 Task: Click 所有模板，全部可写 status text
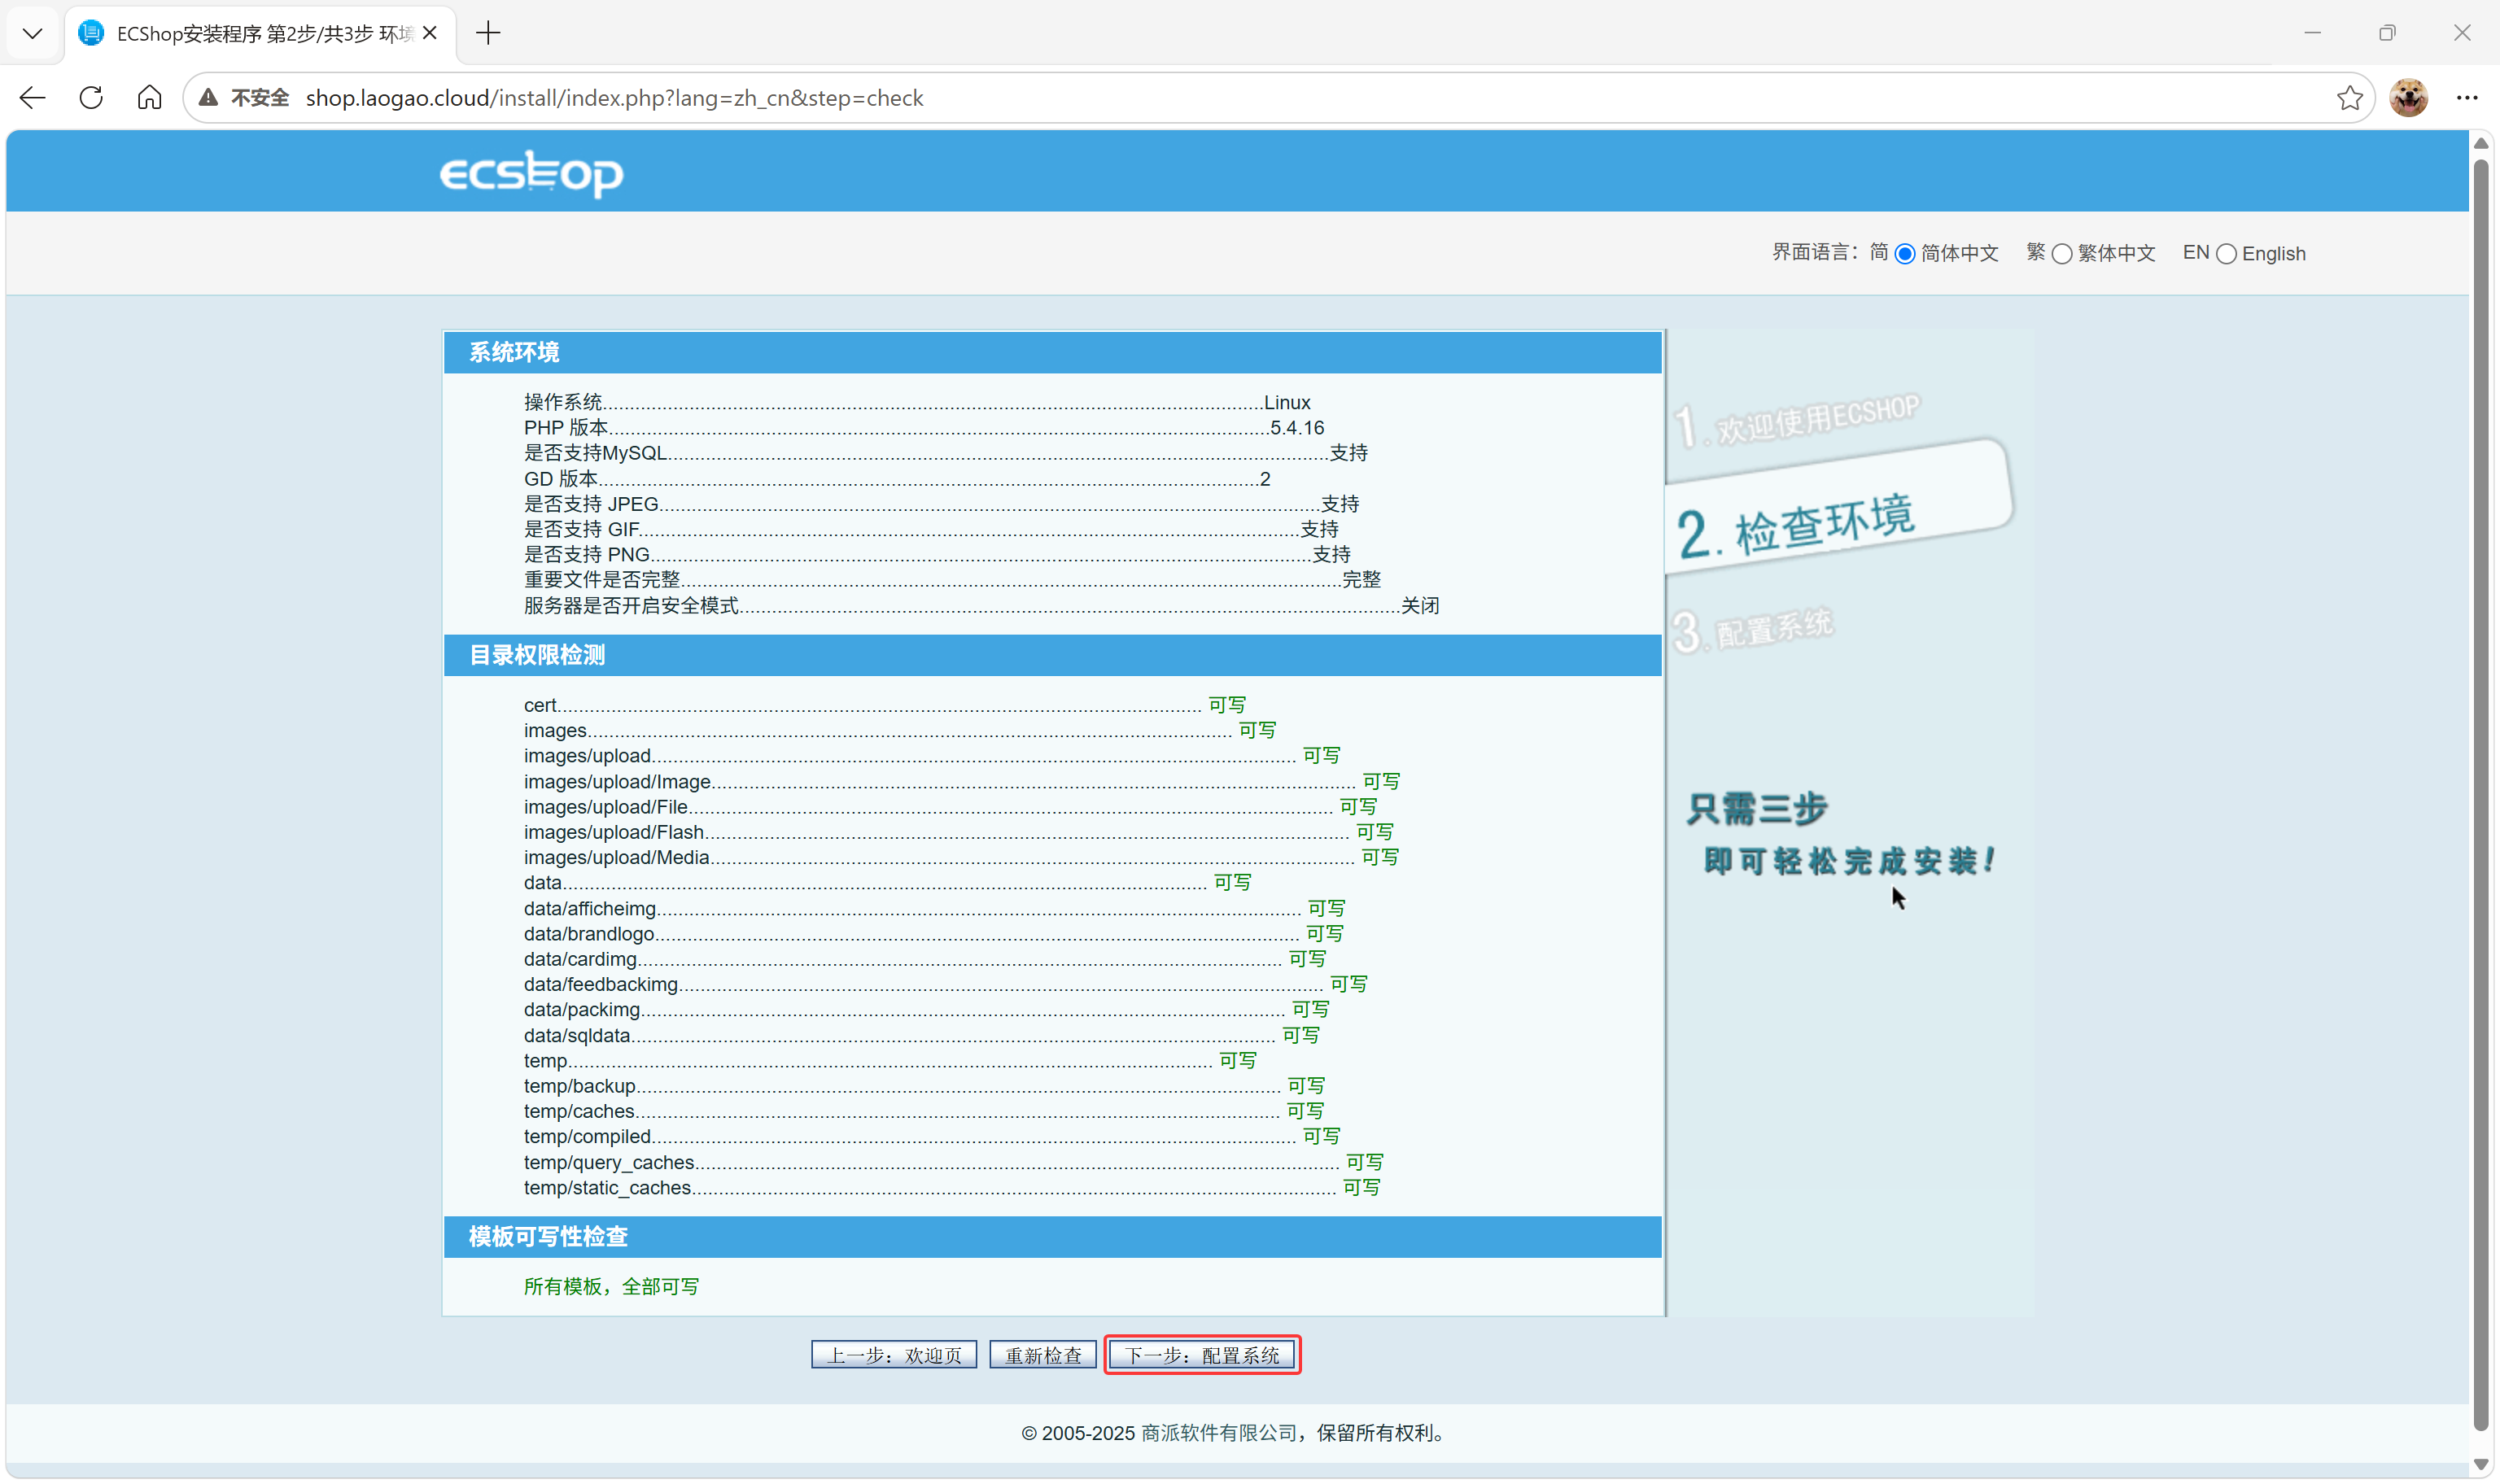(612, 1287)
